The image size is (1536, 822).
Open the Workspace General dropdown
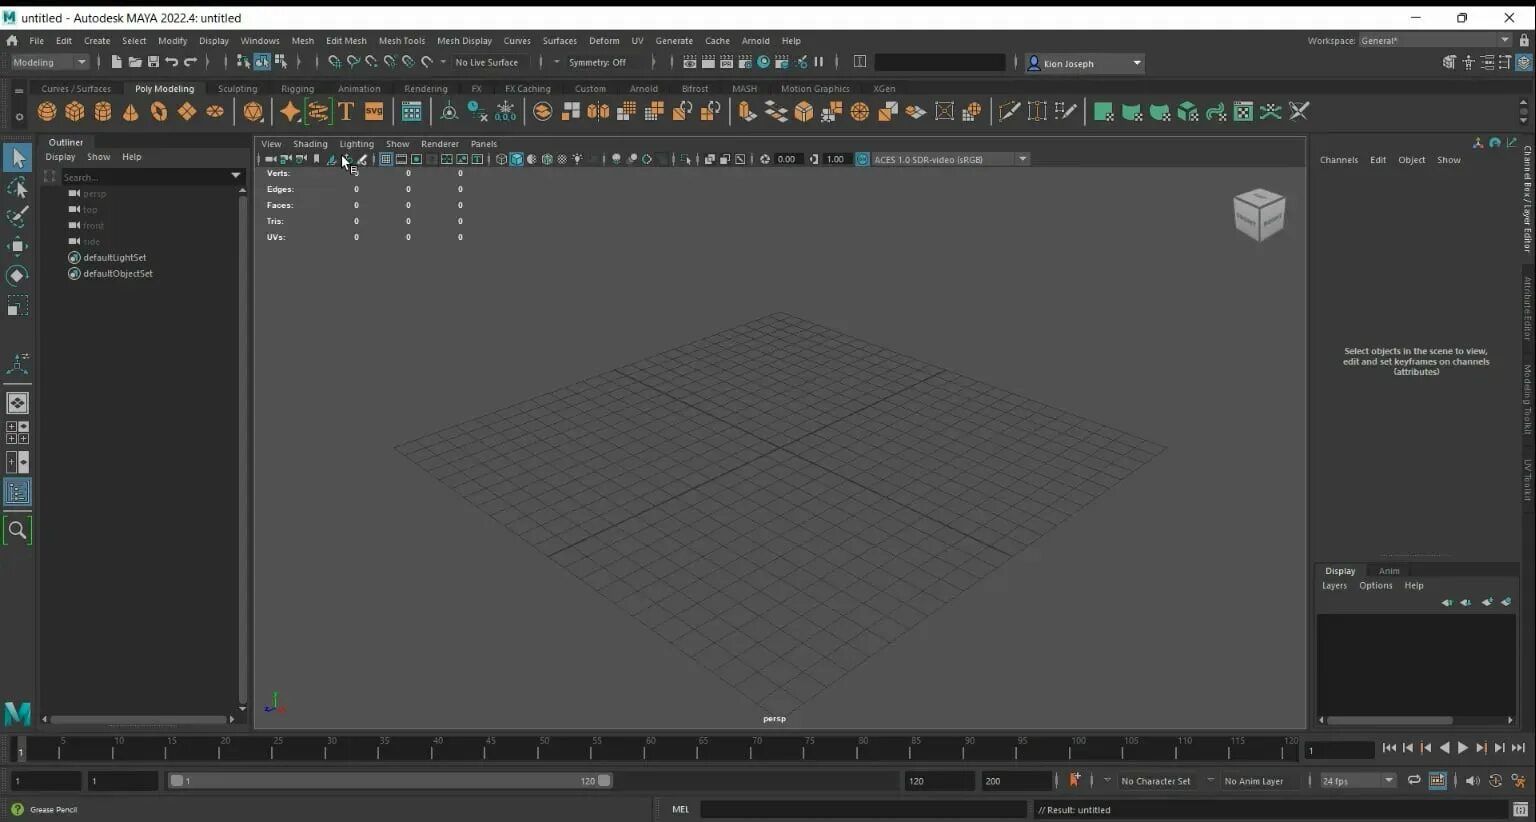(1435, 40)
